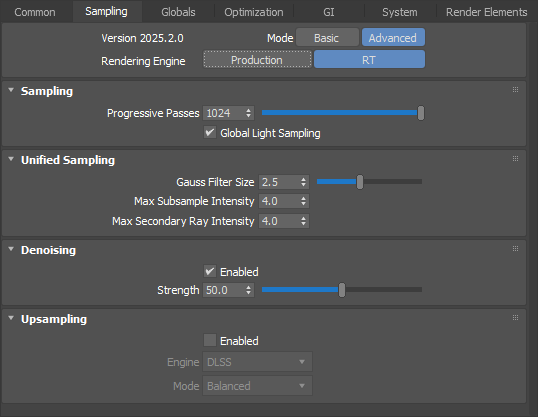Viewport: 538px width, 417px height.
Task: Click the Progressive Passes spinner arrows
Action: click(248, 113)
